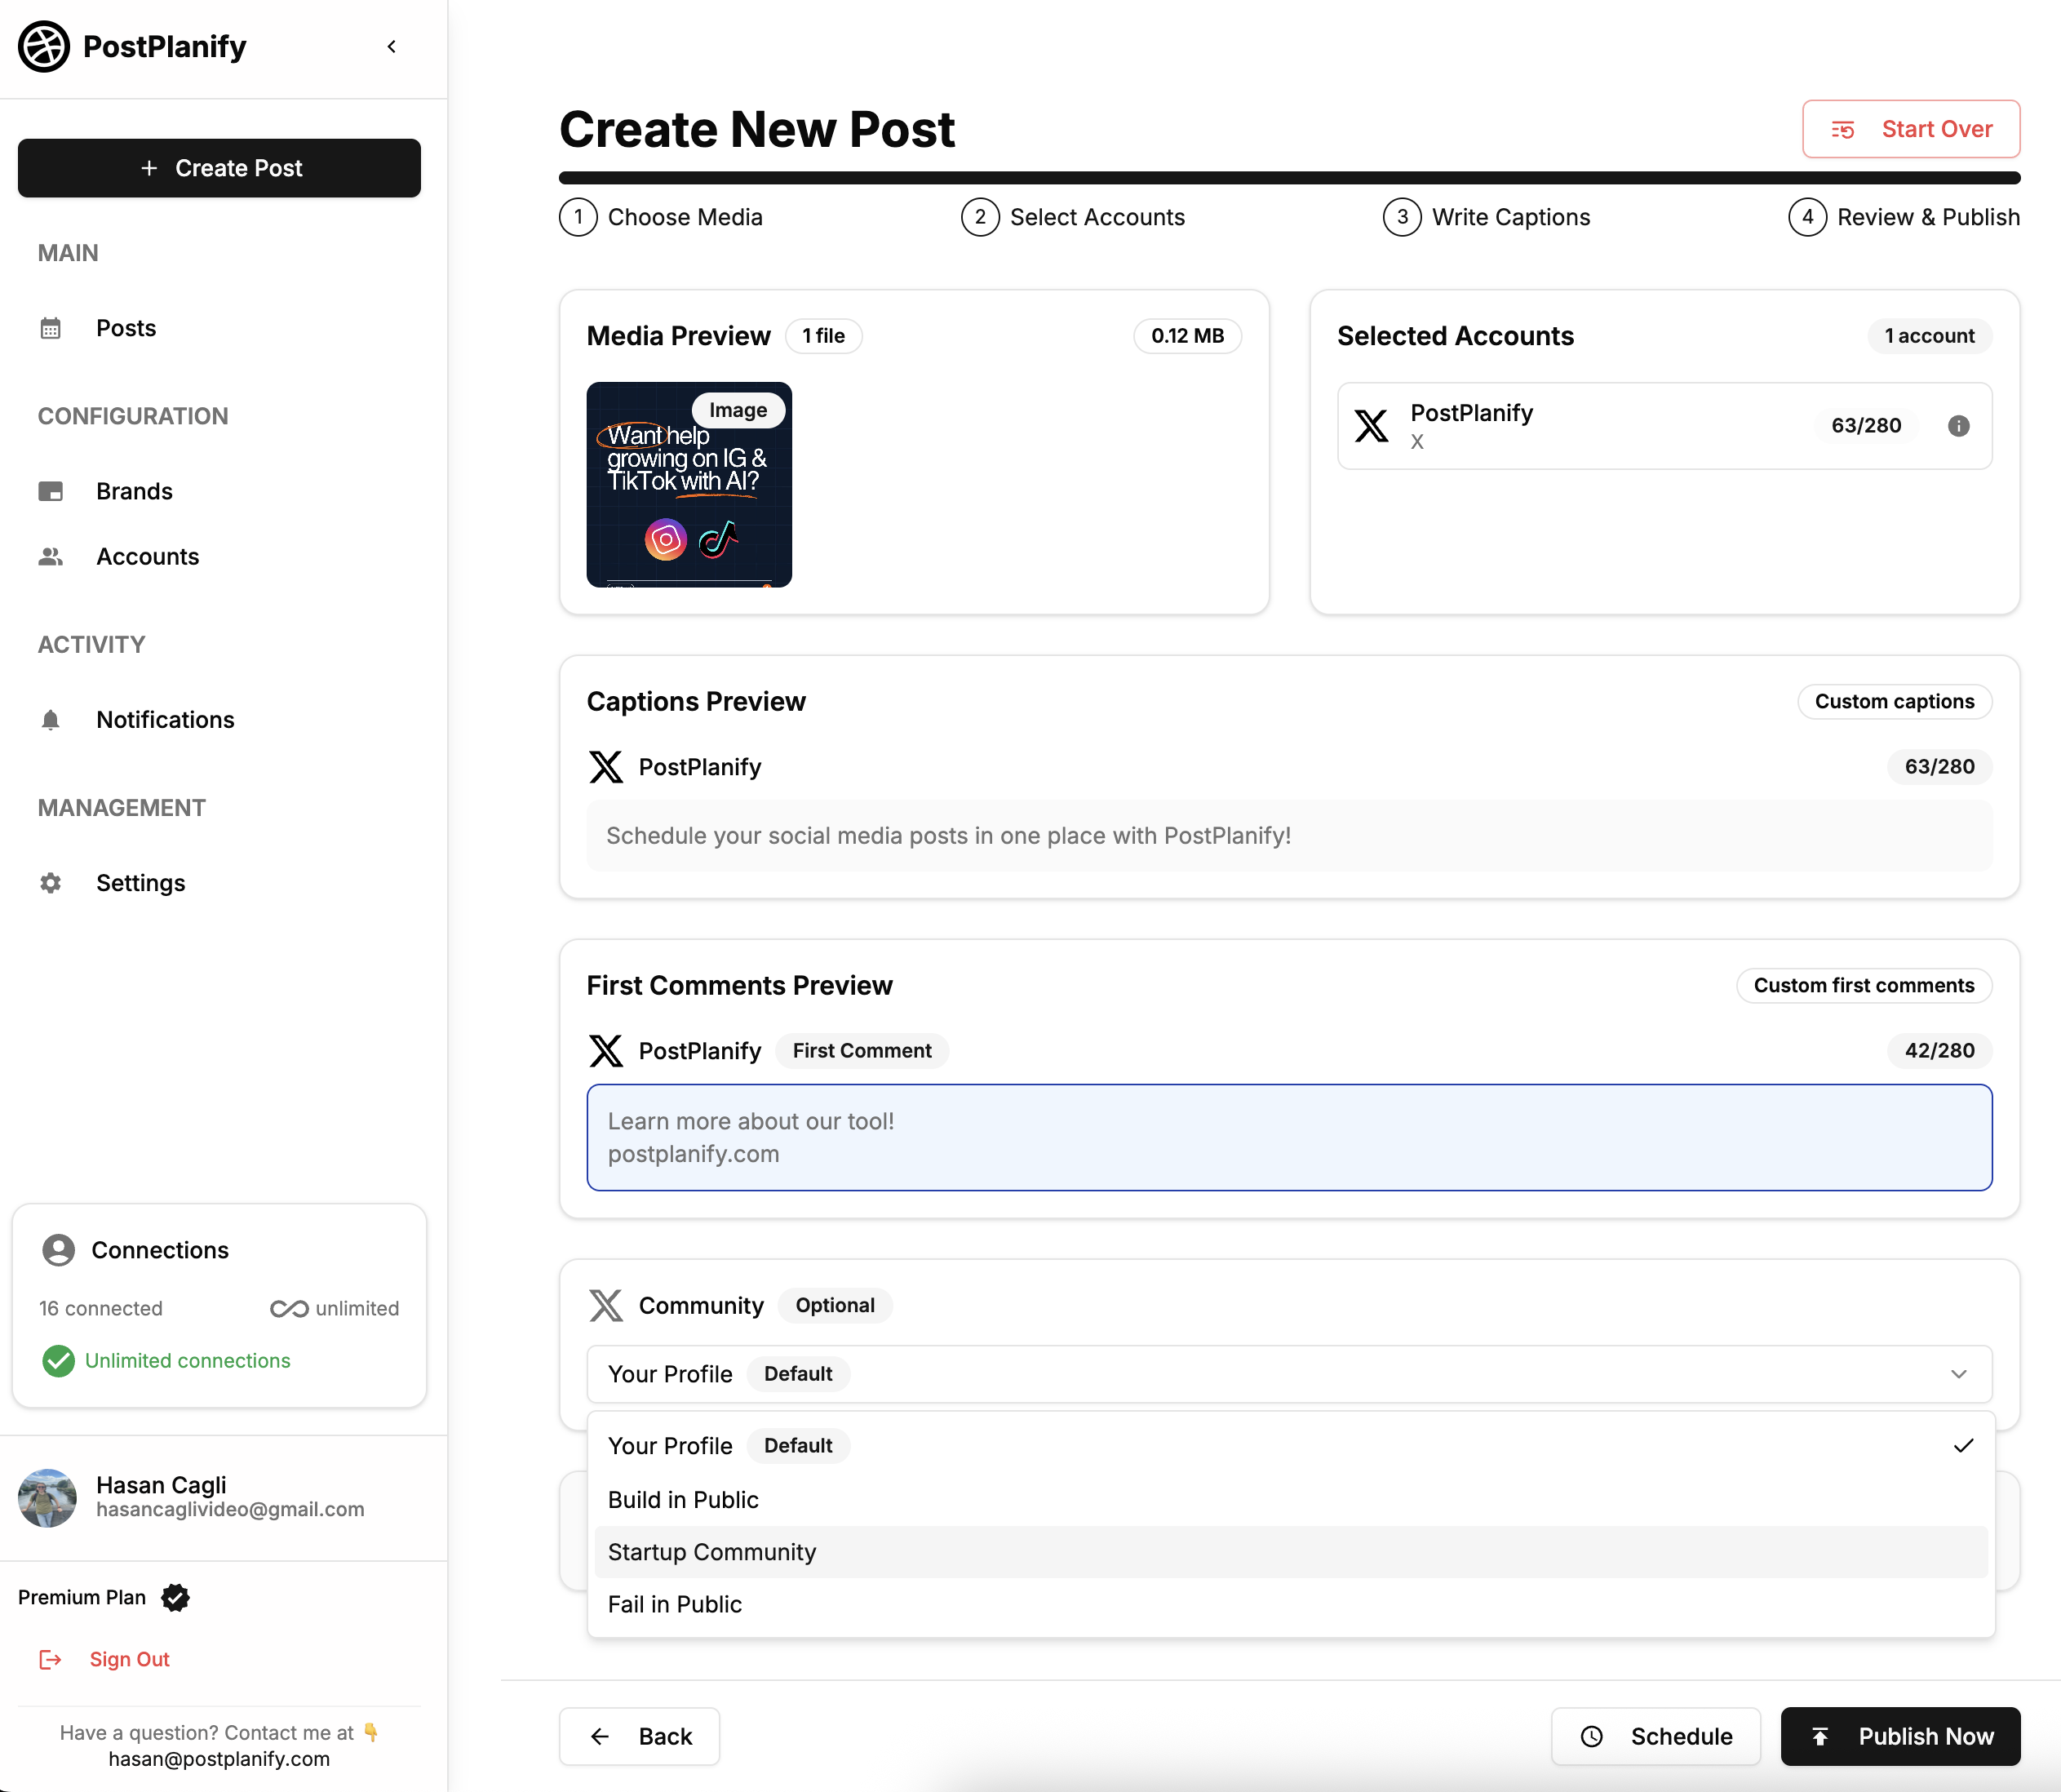Click the PostPlanify logo icon

coord(44,46)
